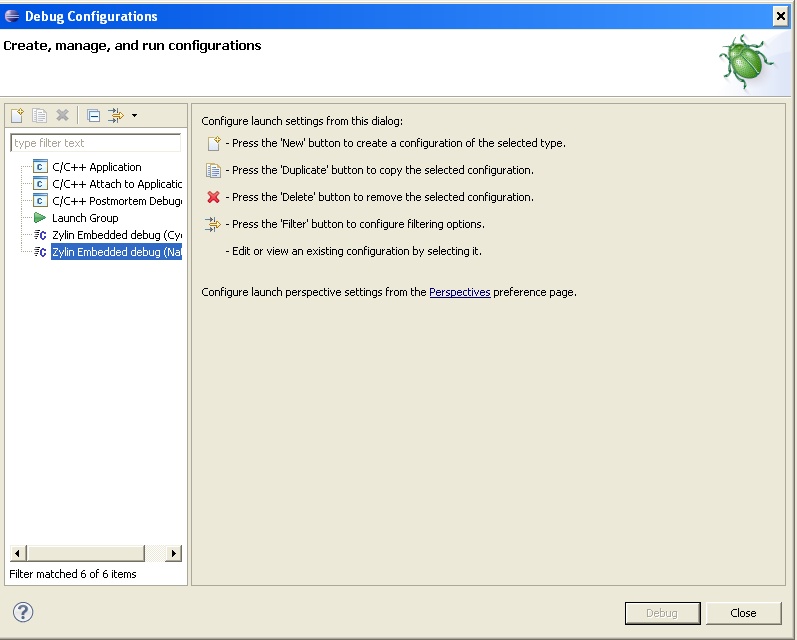Viewport: 797px width, 640px height.
Task: Click the New launch configuration icon
Action: coord(17,116)
